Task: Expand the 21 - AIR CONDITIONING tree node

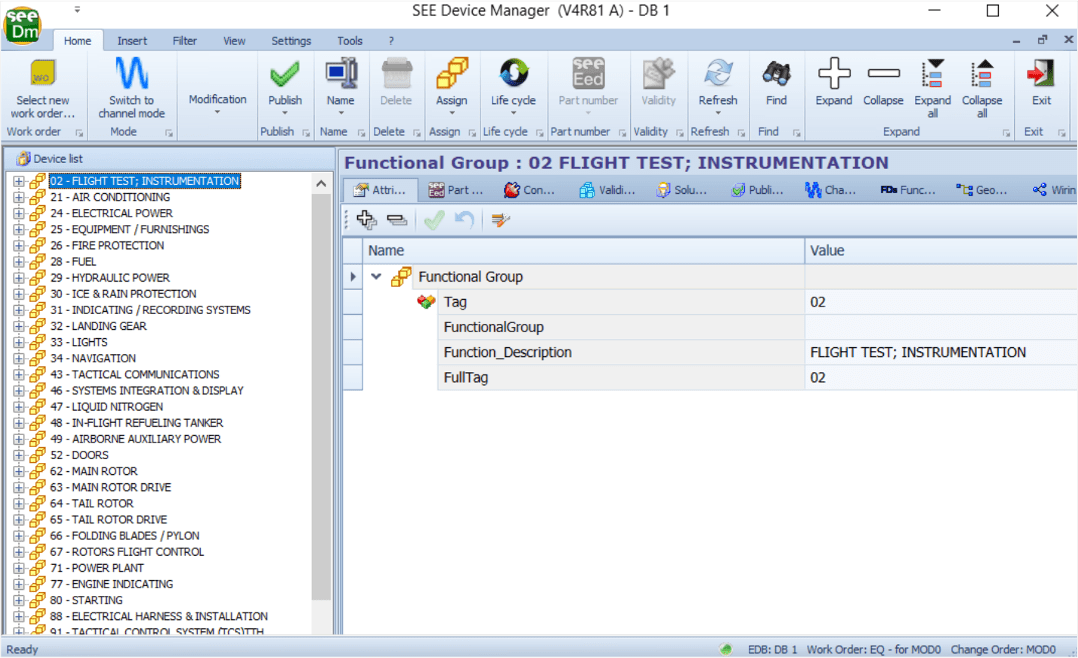Action: click(21, 197)
